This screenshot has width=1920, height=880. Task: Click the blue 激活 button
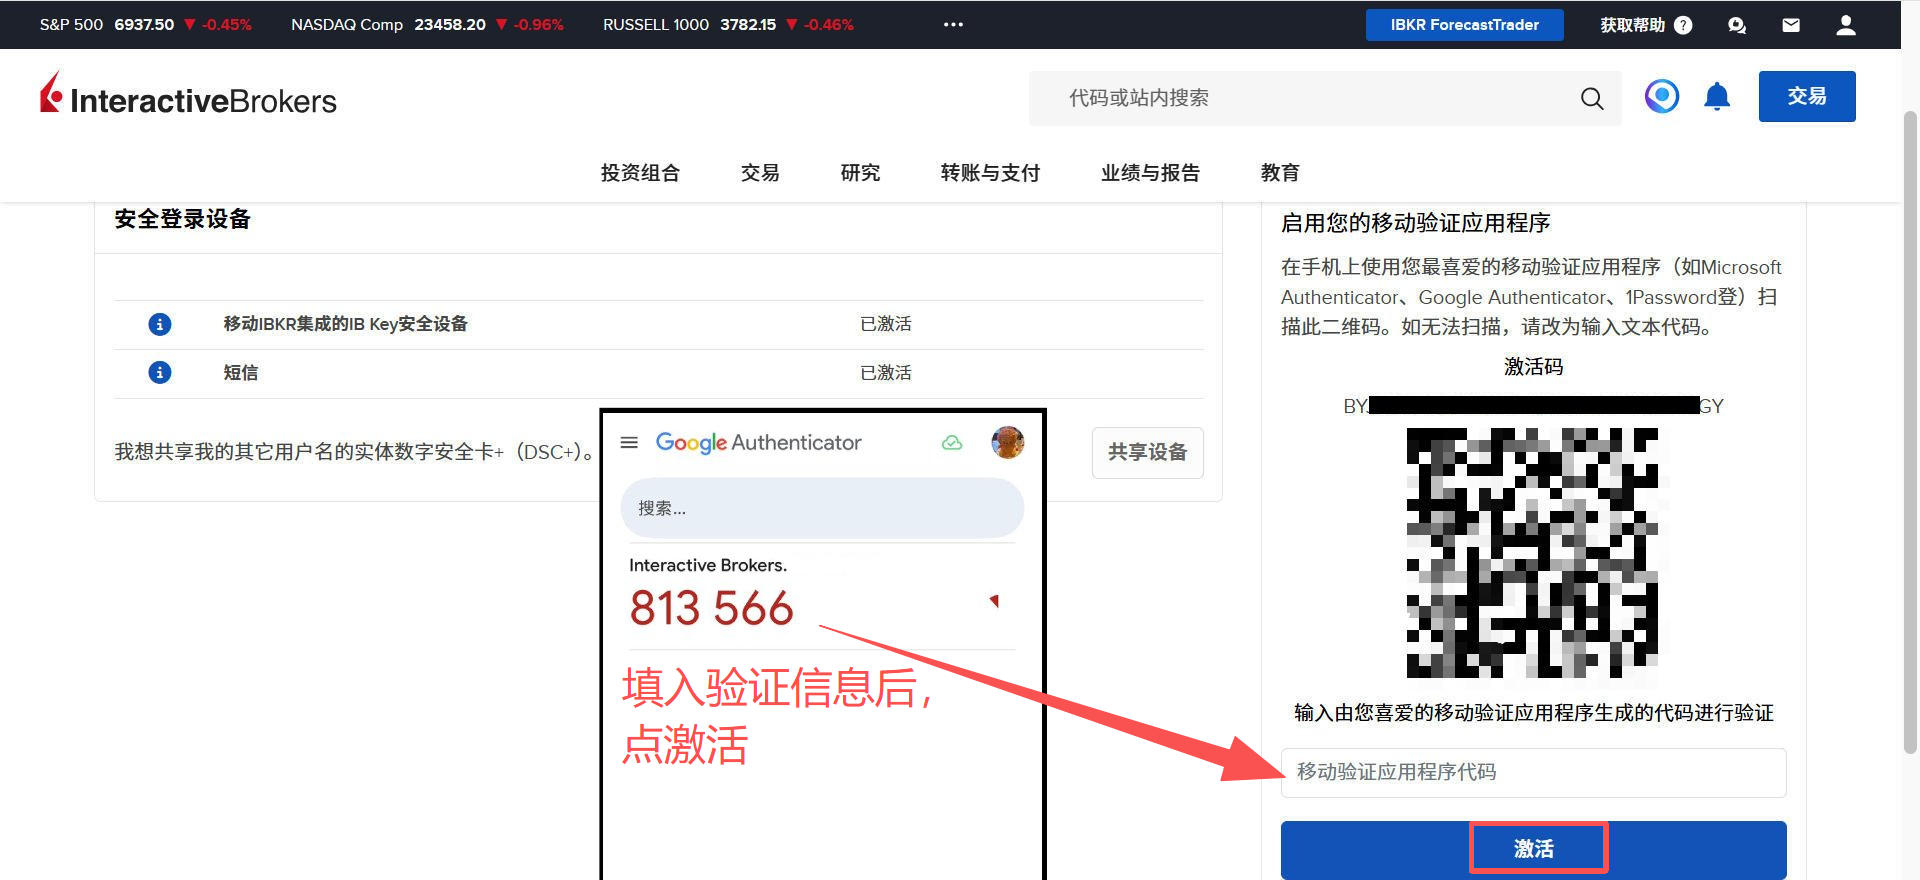click(1533, 849)
